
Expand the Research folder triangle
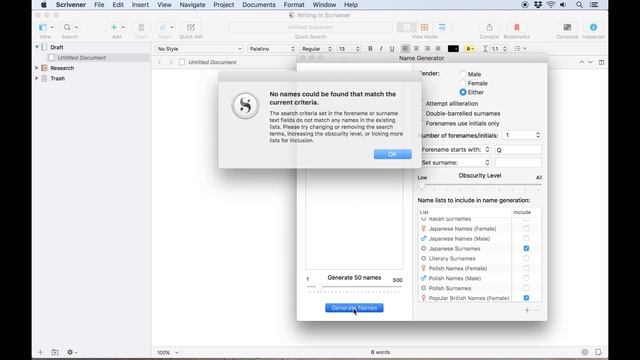click(x=37, y=68)
